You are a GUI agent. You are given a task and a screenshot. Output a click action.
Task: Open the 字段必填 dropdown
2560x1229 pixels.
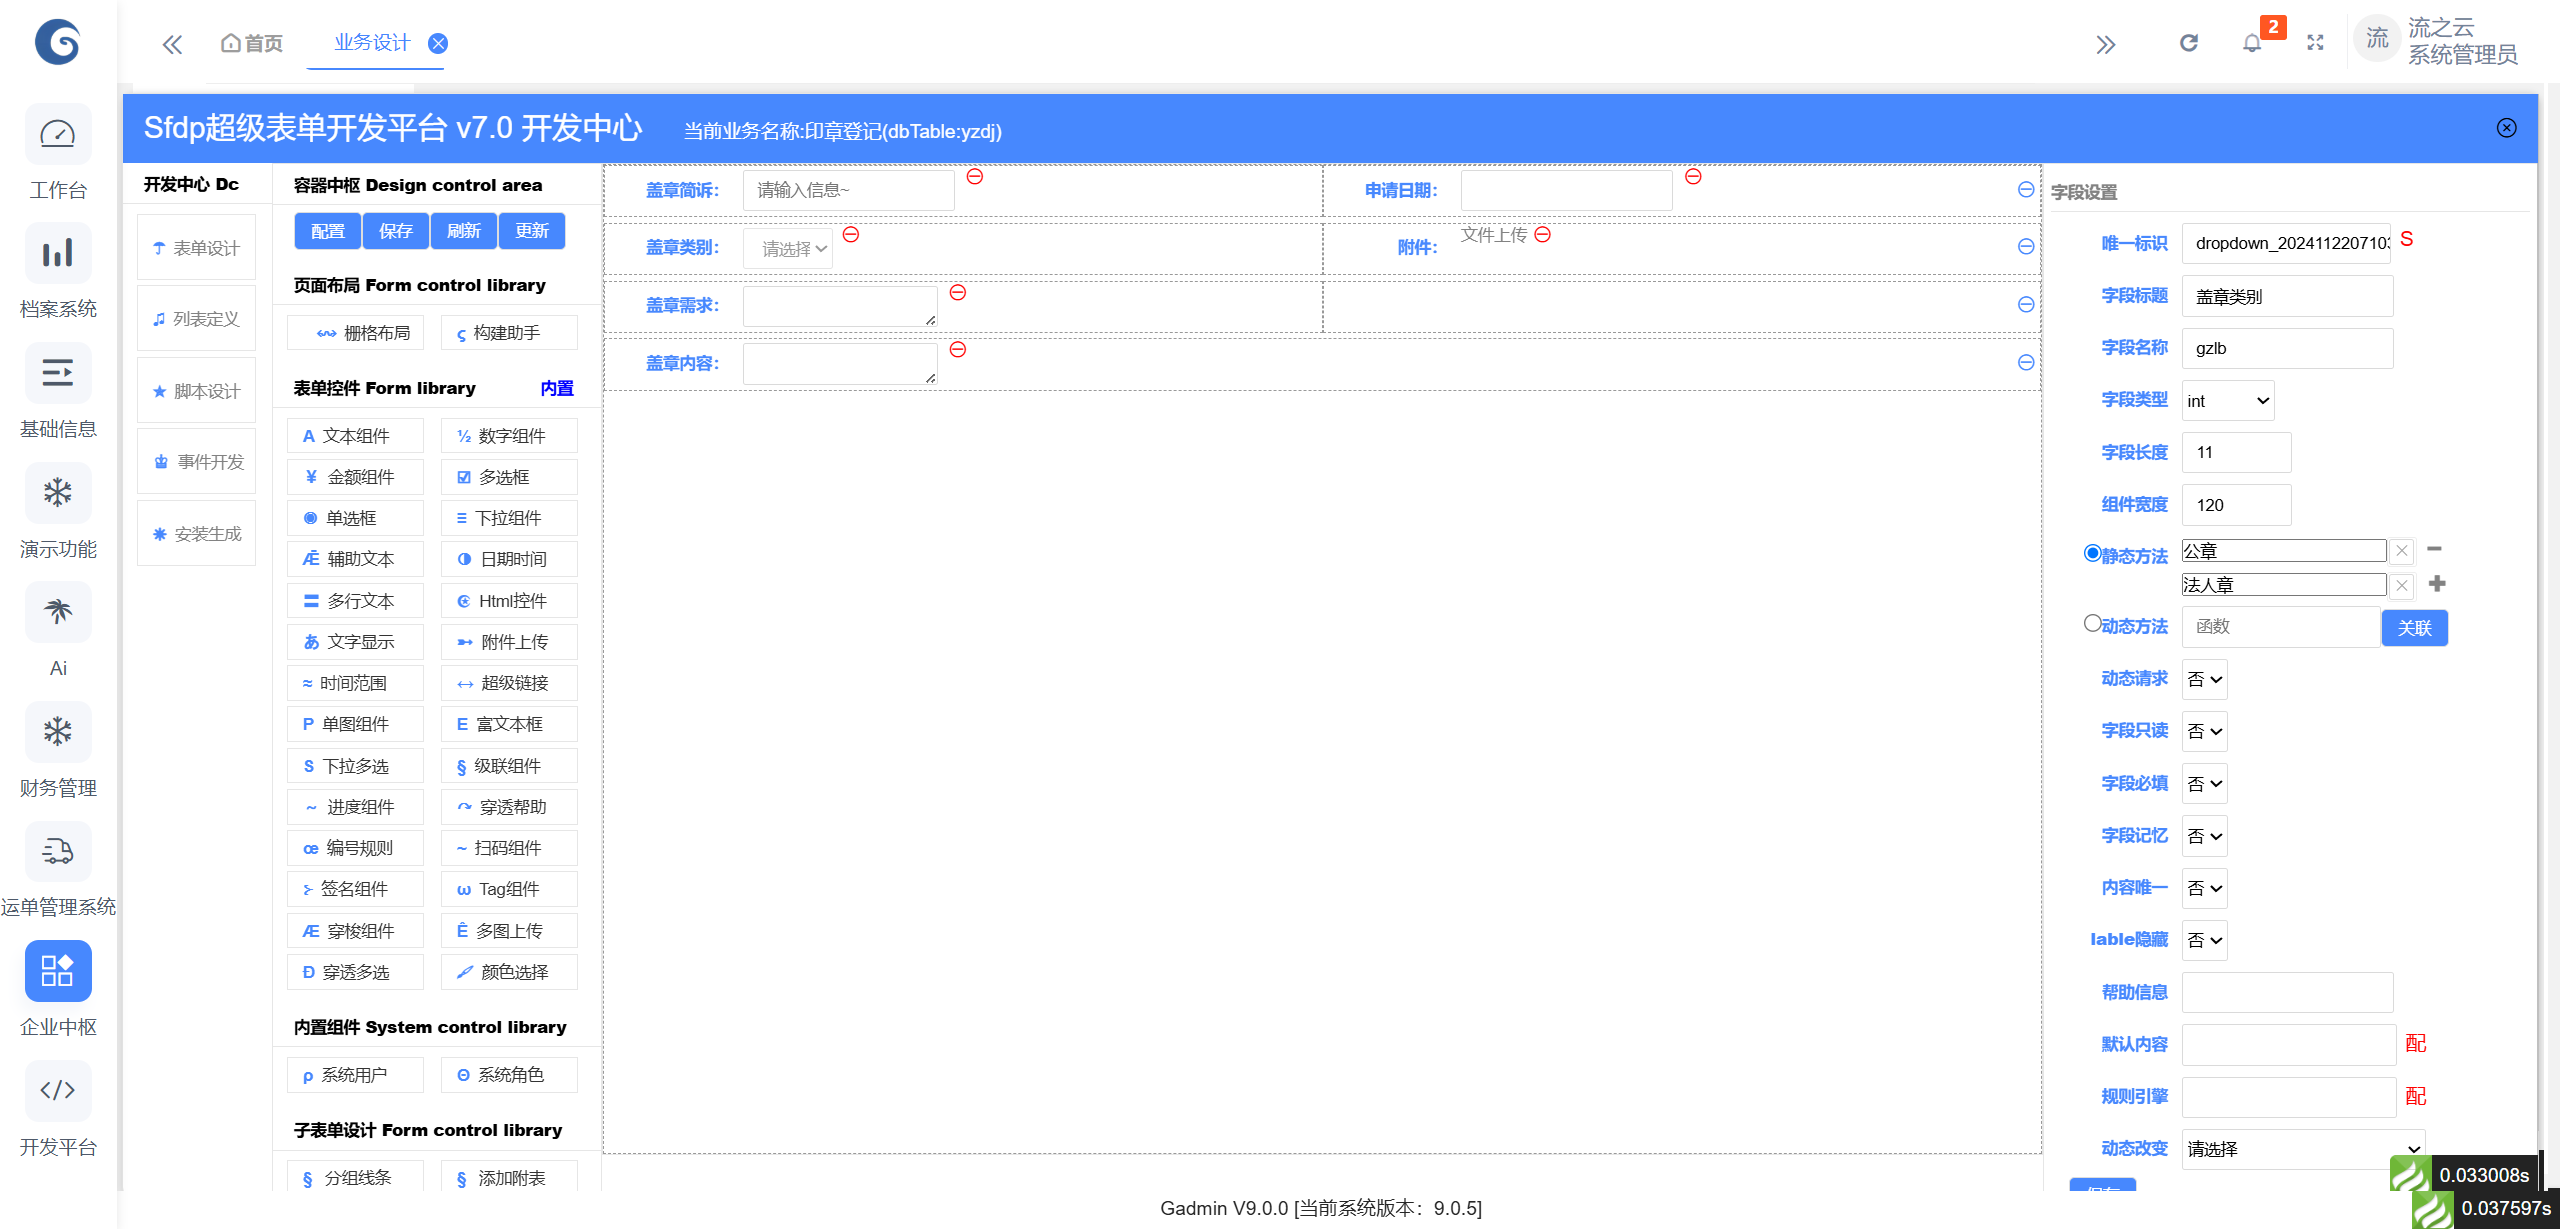click(x=2204, y=784)
